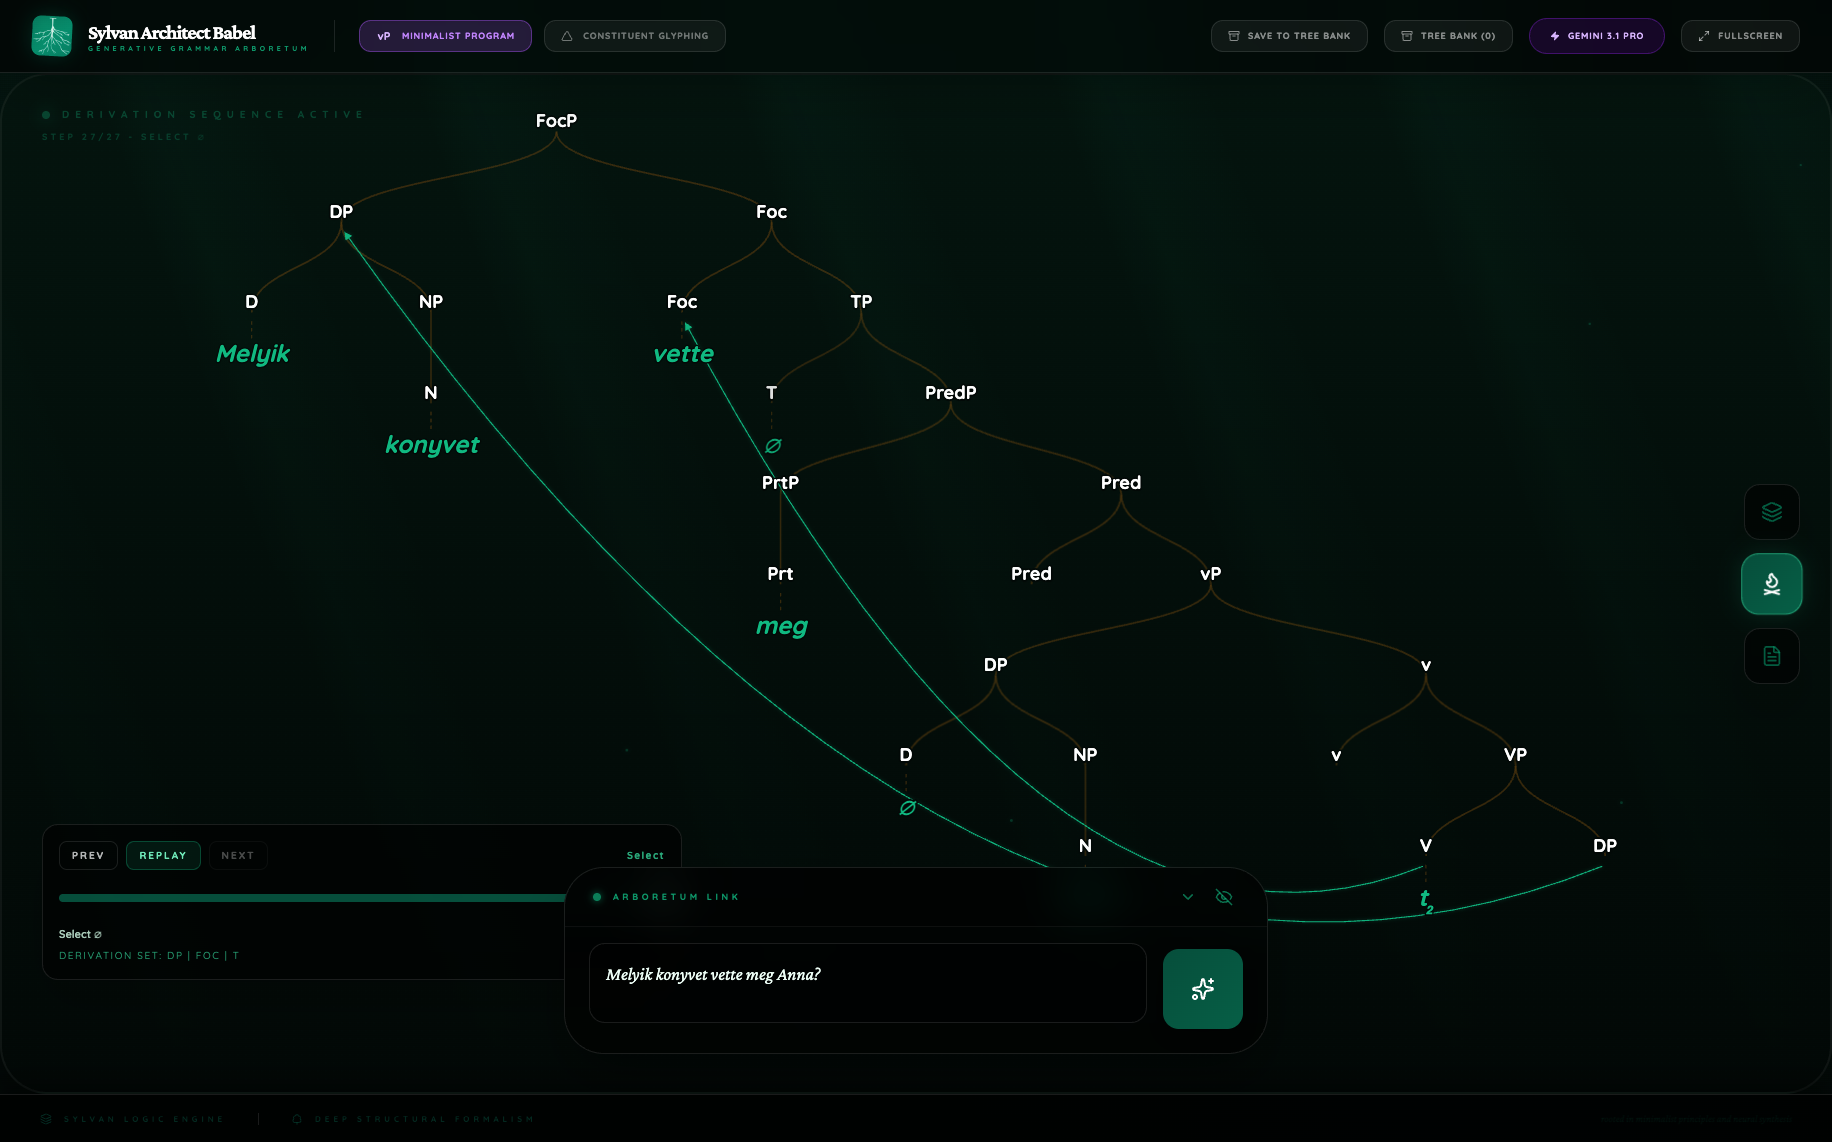Screen dimensions: 1832x1142
Task: Click the Sylvan Architect Babel tree logo
Action: pyautogui.click(x=52, y=36)
